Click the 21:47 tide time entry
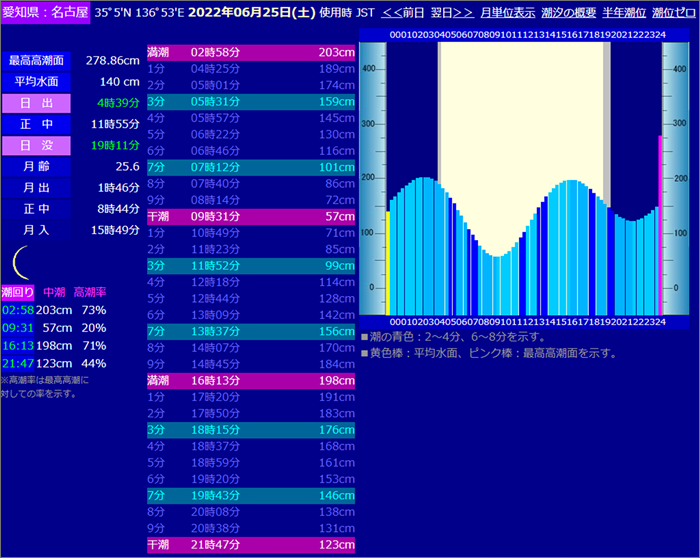 (x=18, y=364)
